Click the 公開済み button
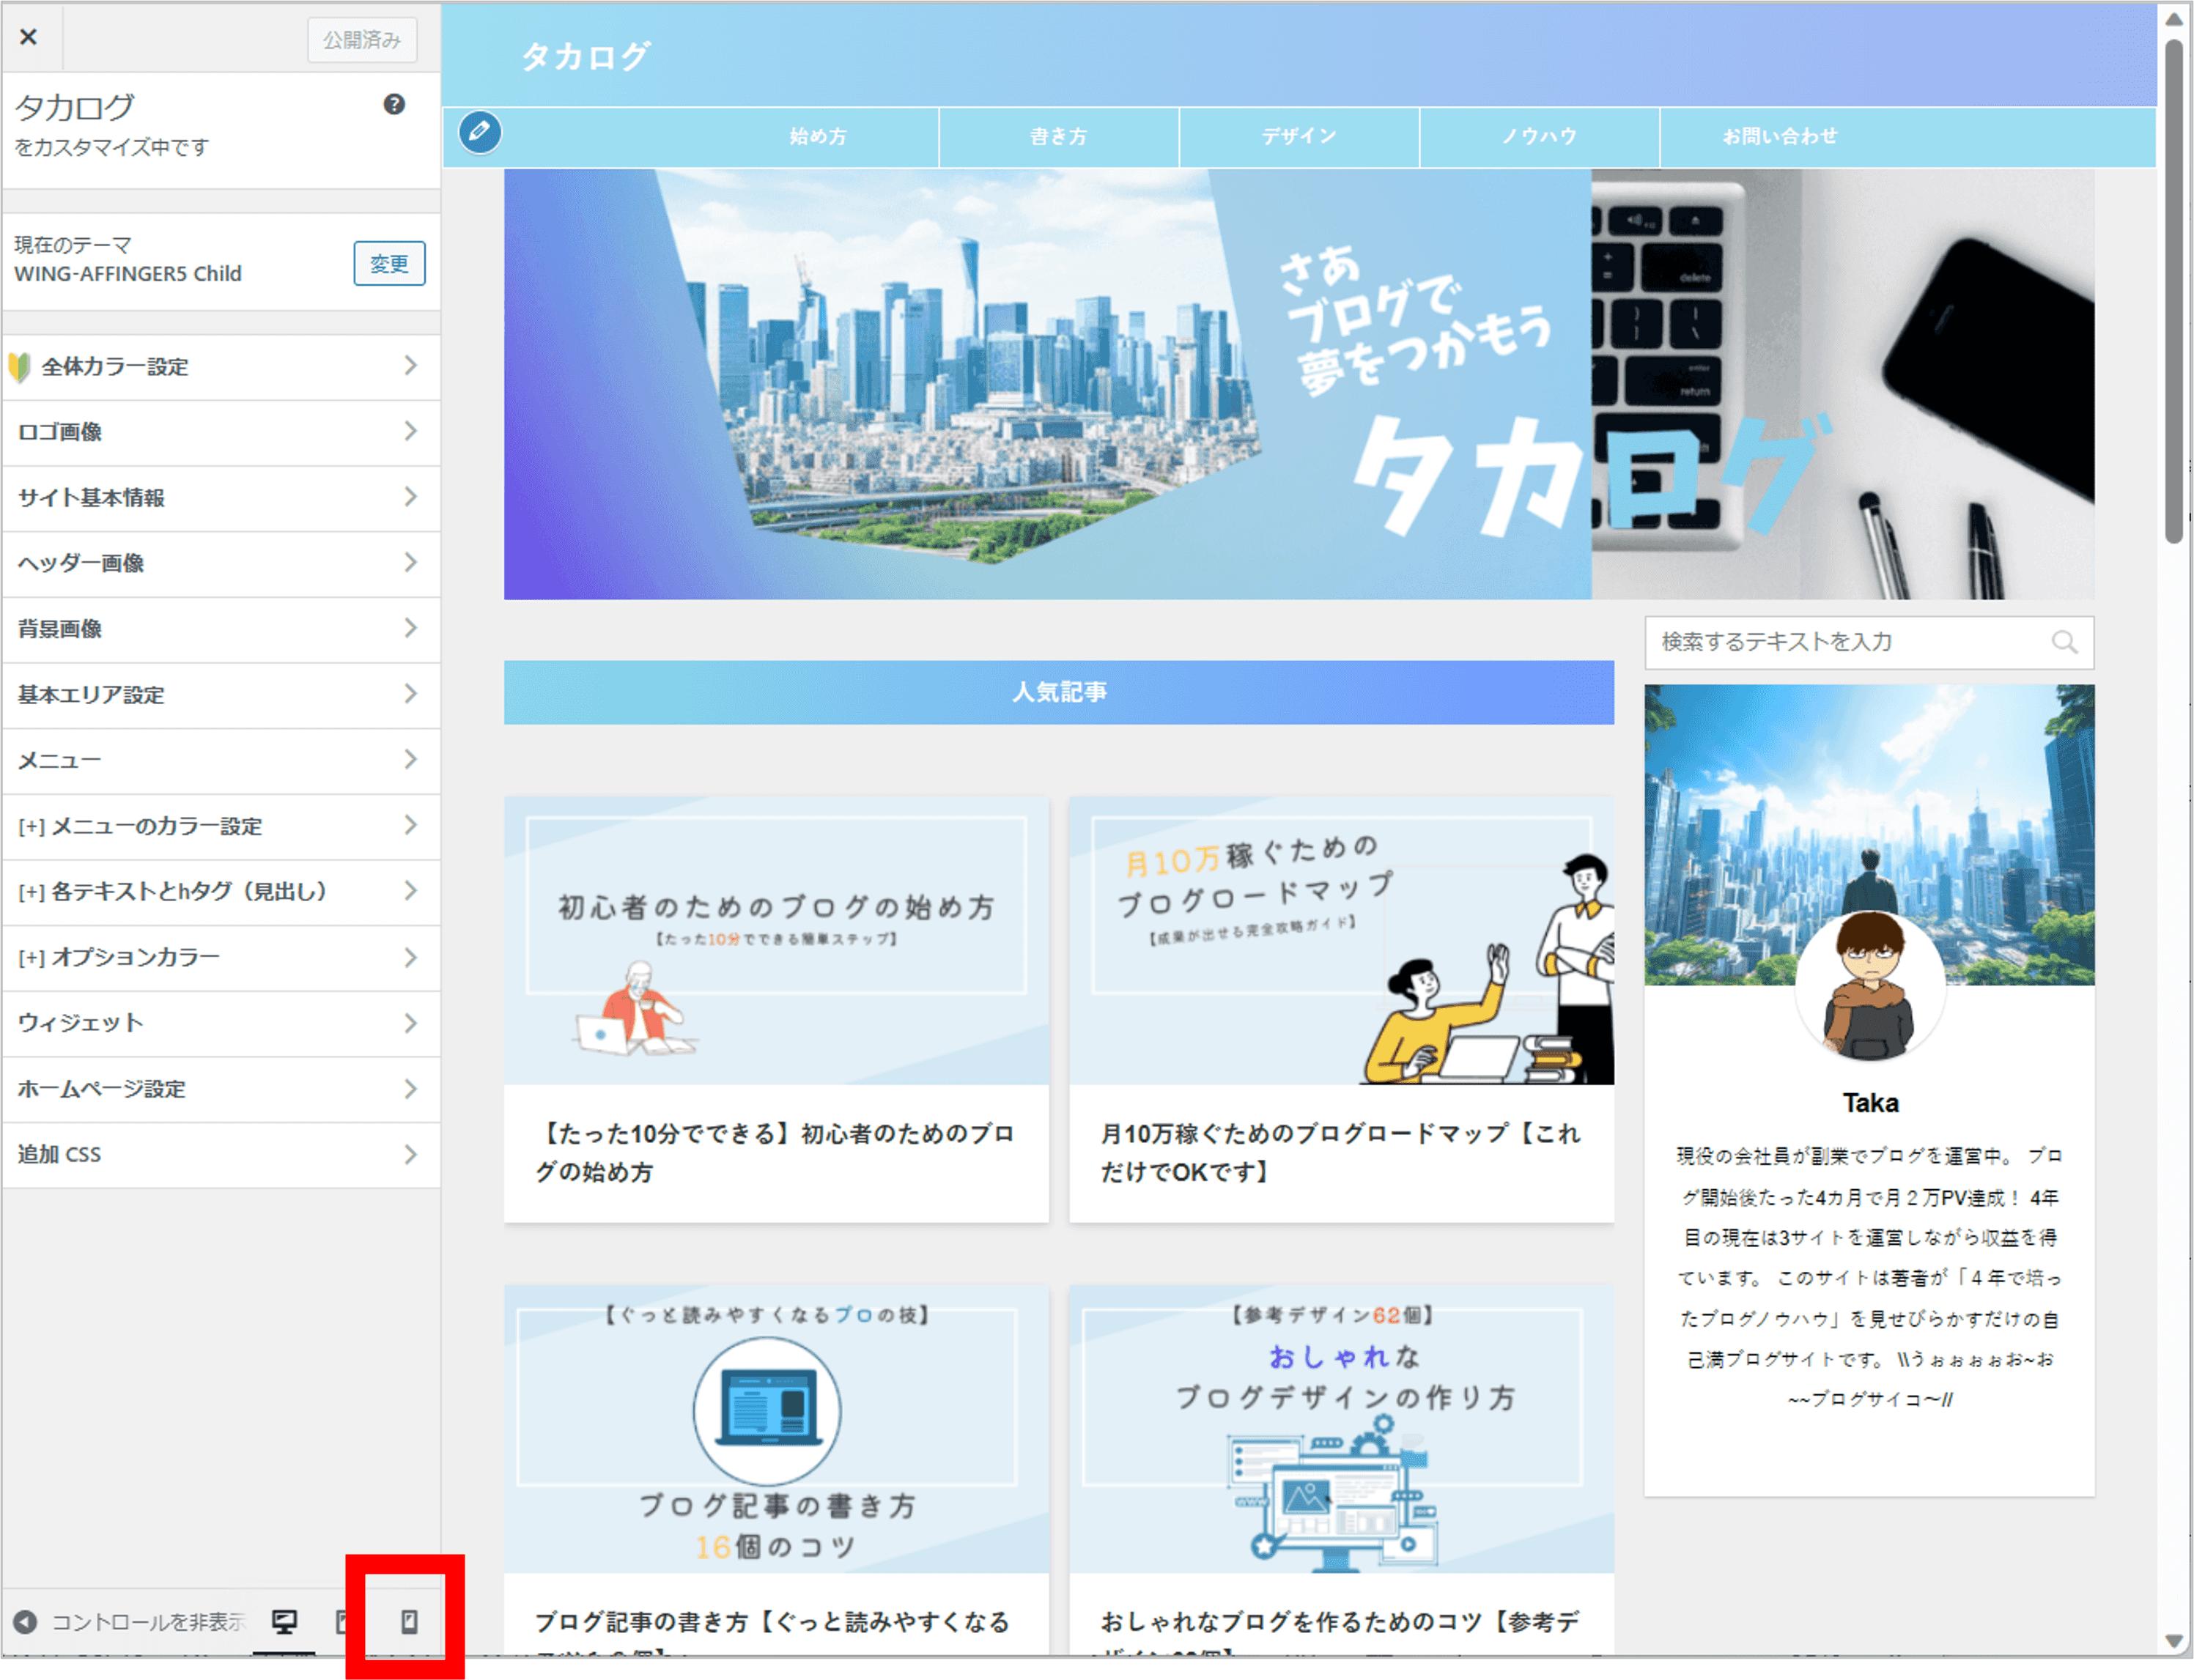 pos(362,40)
